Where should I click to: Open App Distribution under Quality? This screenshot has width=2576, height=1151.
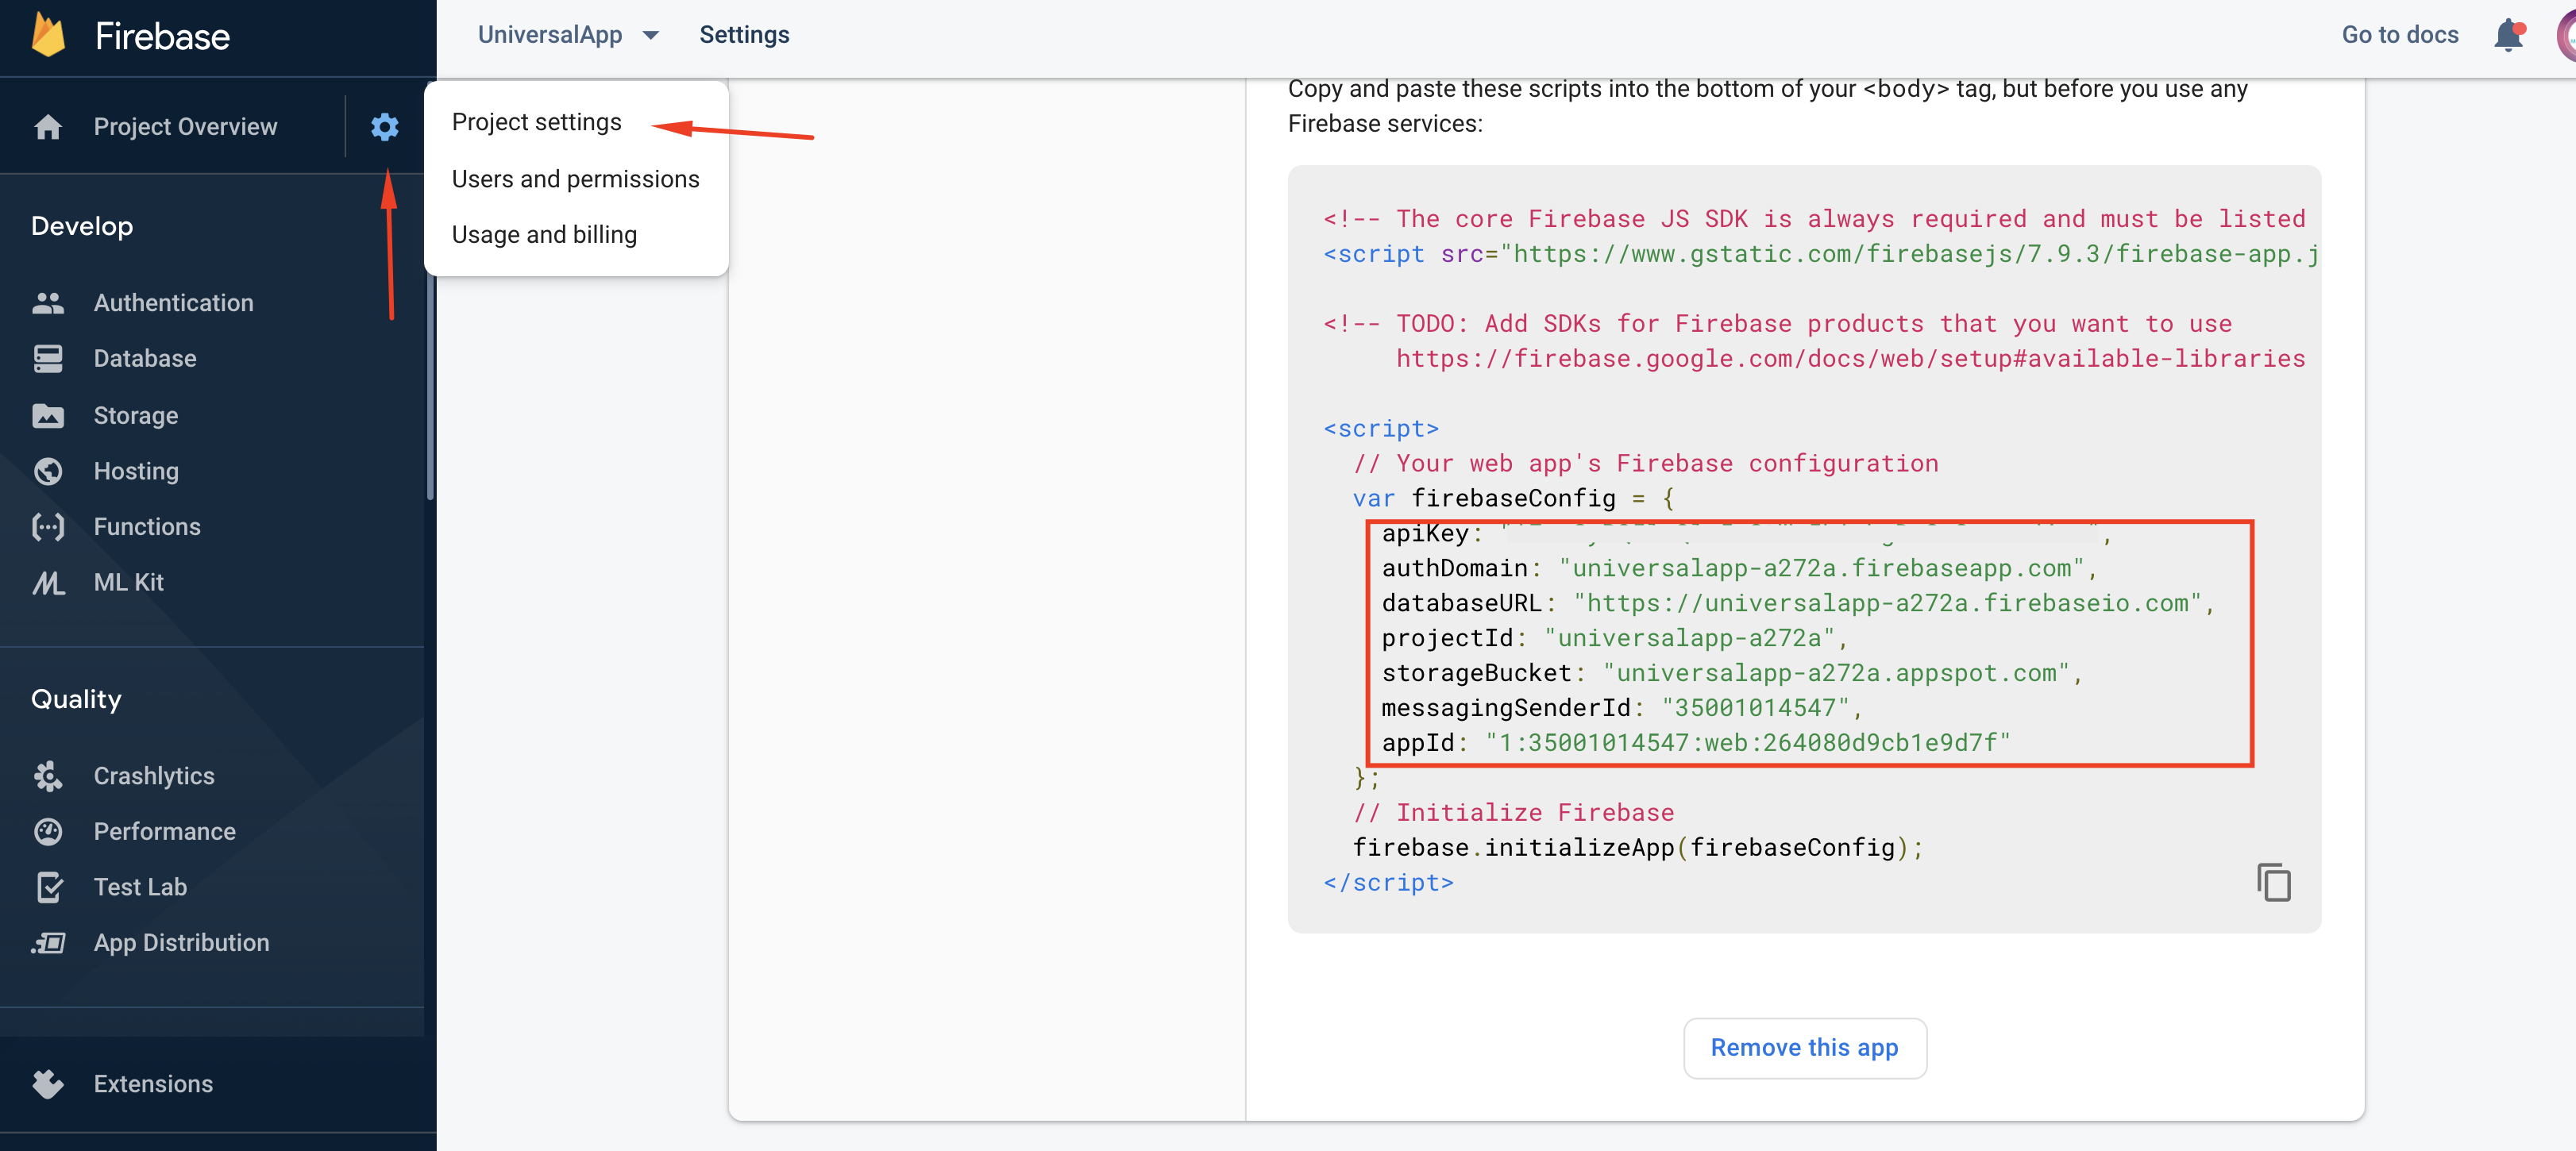[181, 943]
